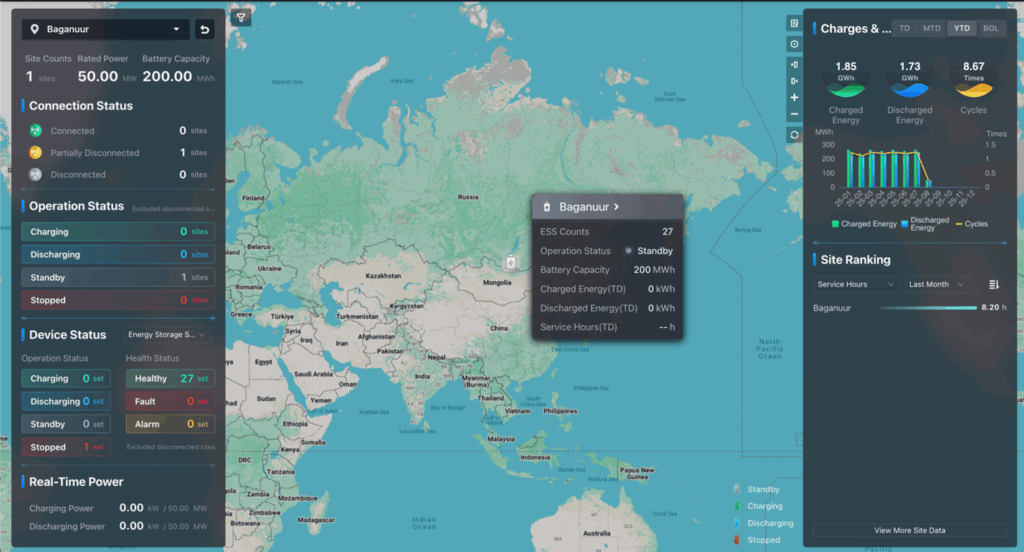Open Baganuur details from popup title
The width and height of the screenshot is (1024, 552).
(x=589, y=207)
